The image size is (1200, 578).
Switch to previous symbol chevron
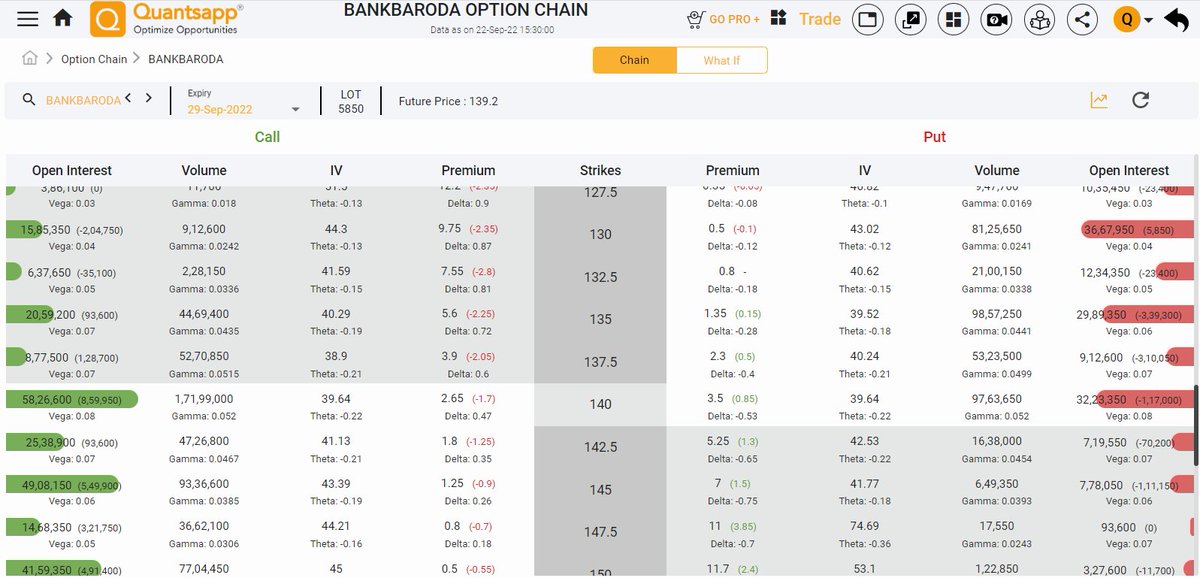coord(128,98)
